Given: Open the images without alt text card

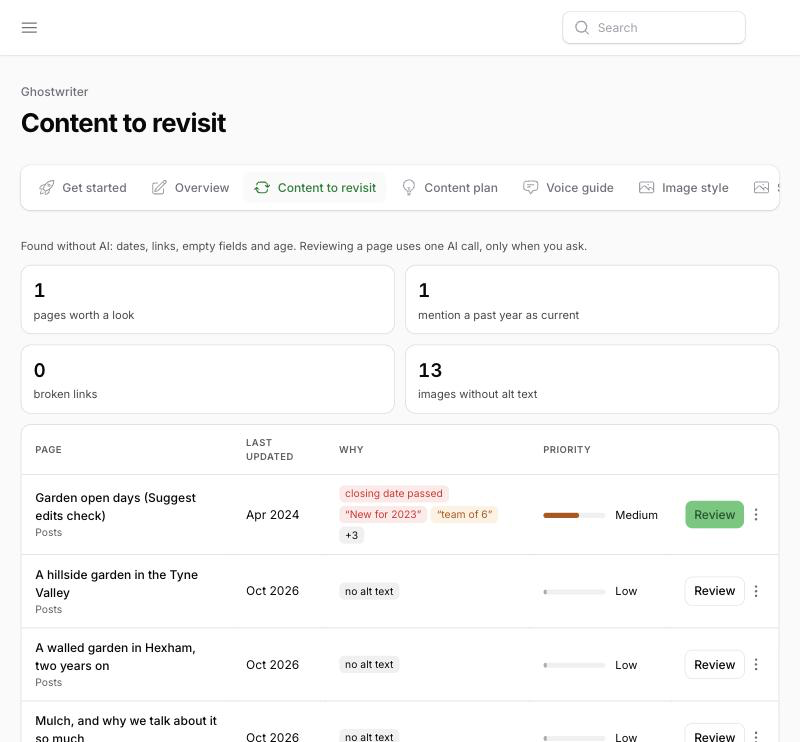Looking at the screenshot, I should [x=592, y=379].
